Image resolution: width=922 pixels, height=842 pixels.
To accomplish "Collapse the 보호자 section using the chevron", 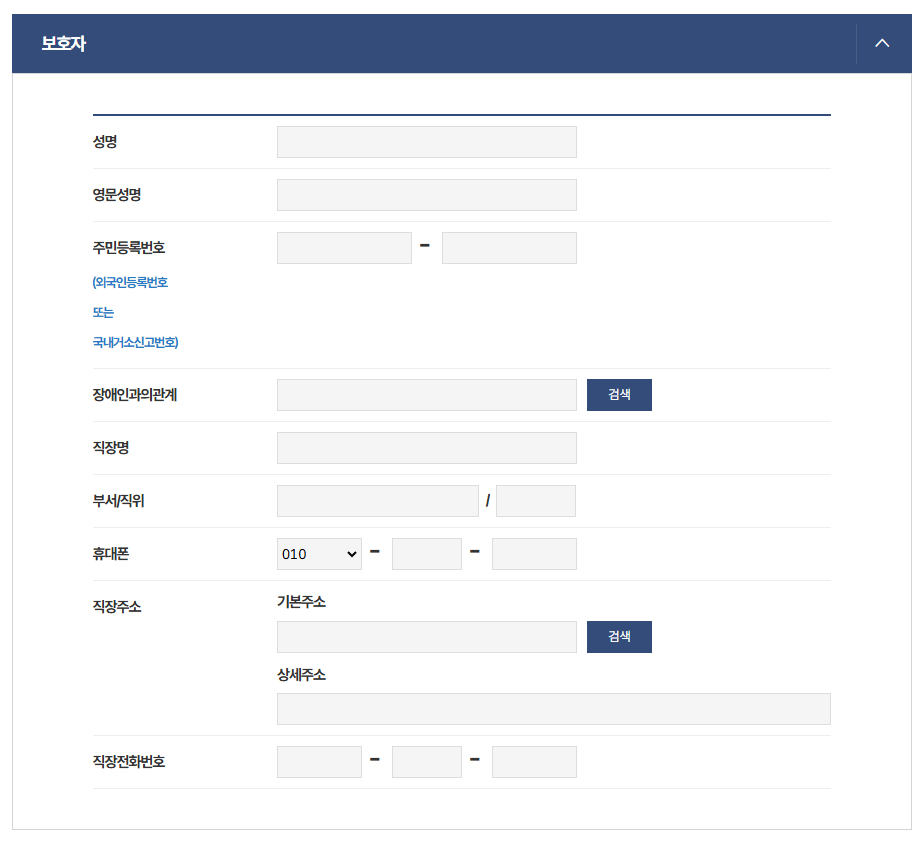I will [x=882, y=43].
